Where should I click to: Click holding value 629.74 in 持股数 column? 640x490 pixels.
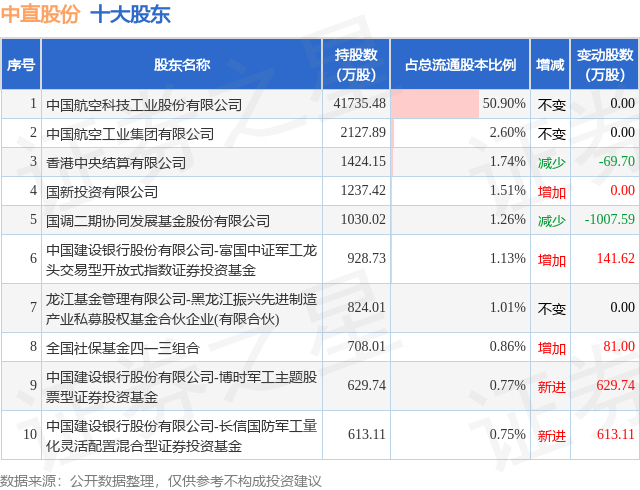point(366,385)
